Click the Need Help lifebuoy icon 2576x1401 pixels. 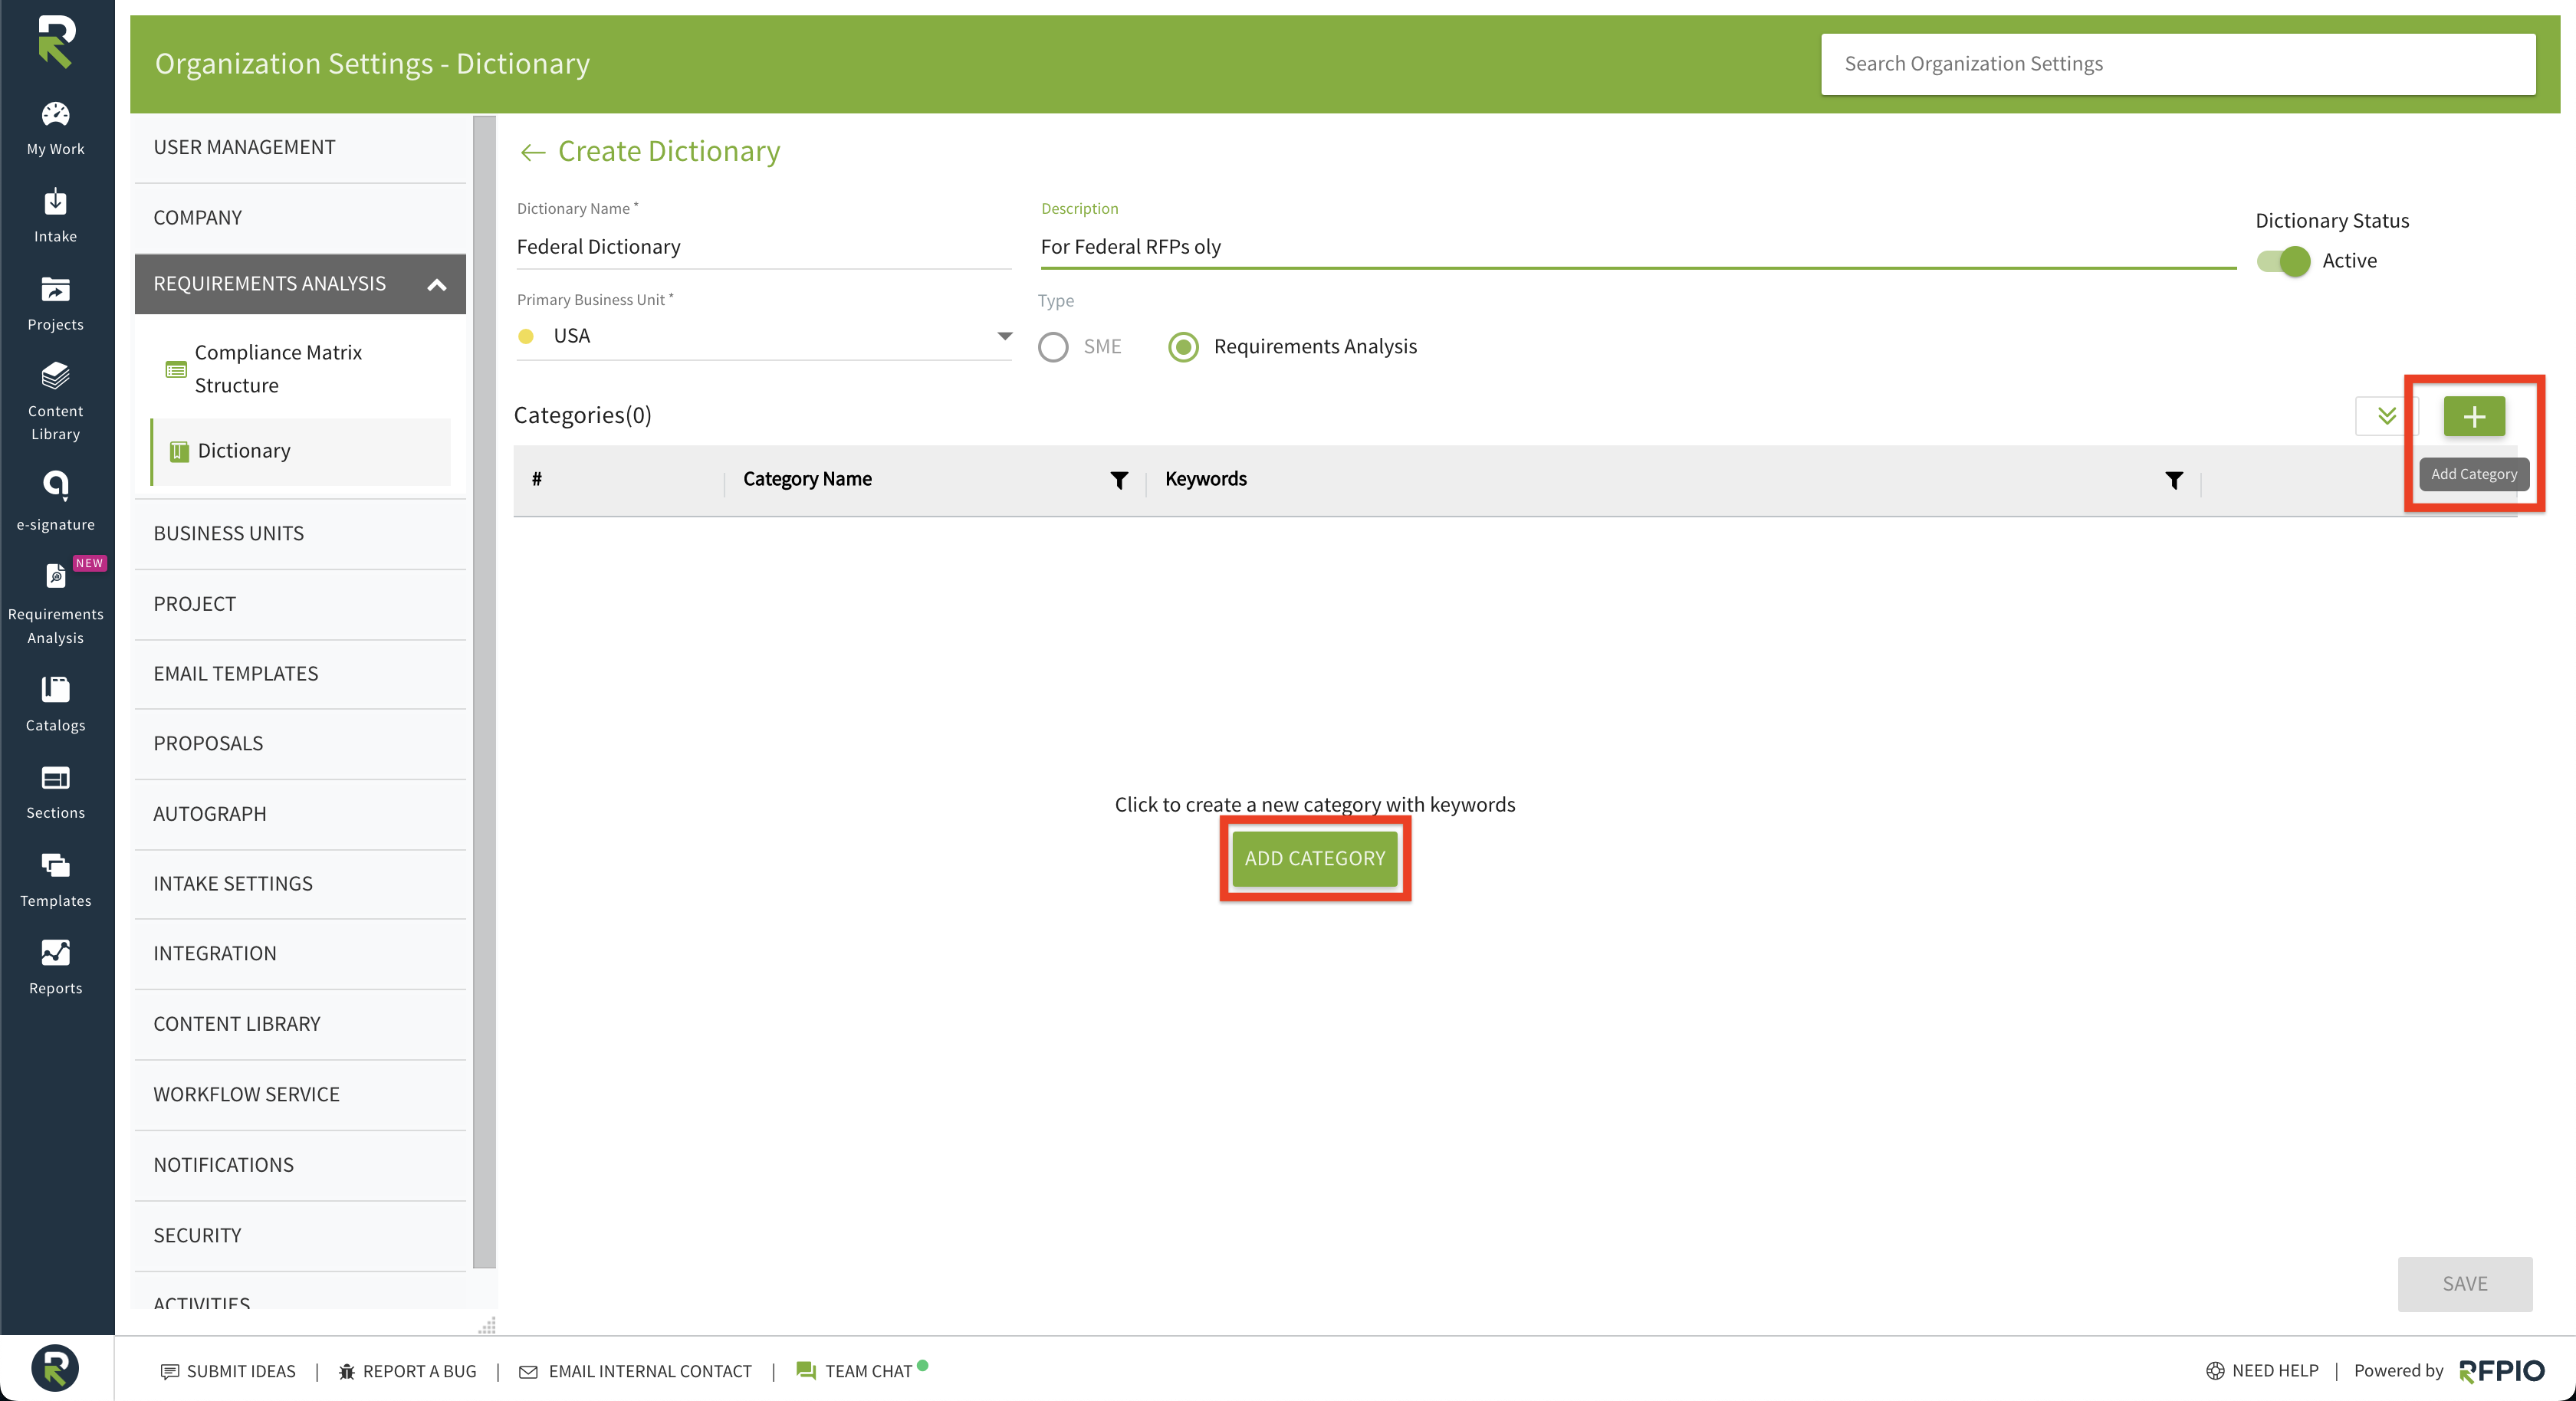tap(2215, 1371)
